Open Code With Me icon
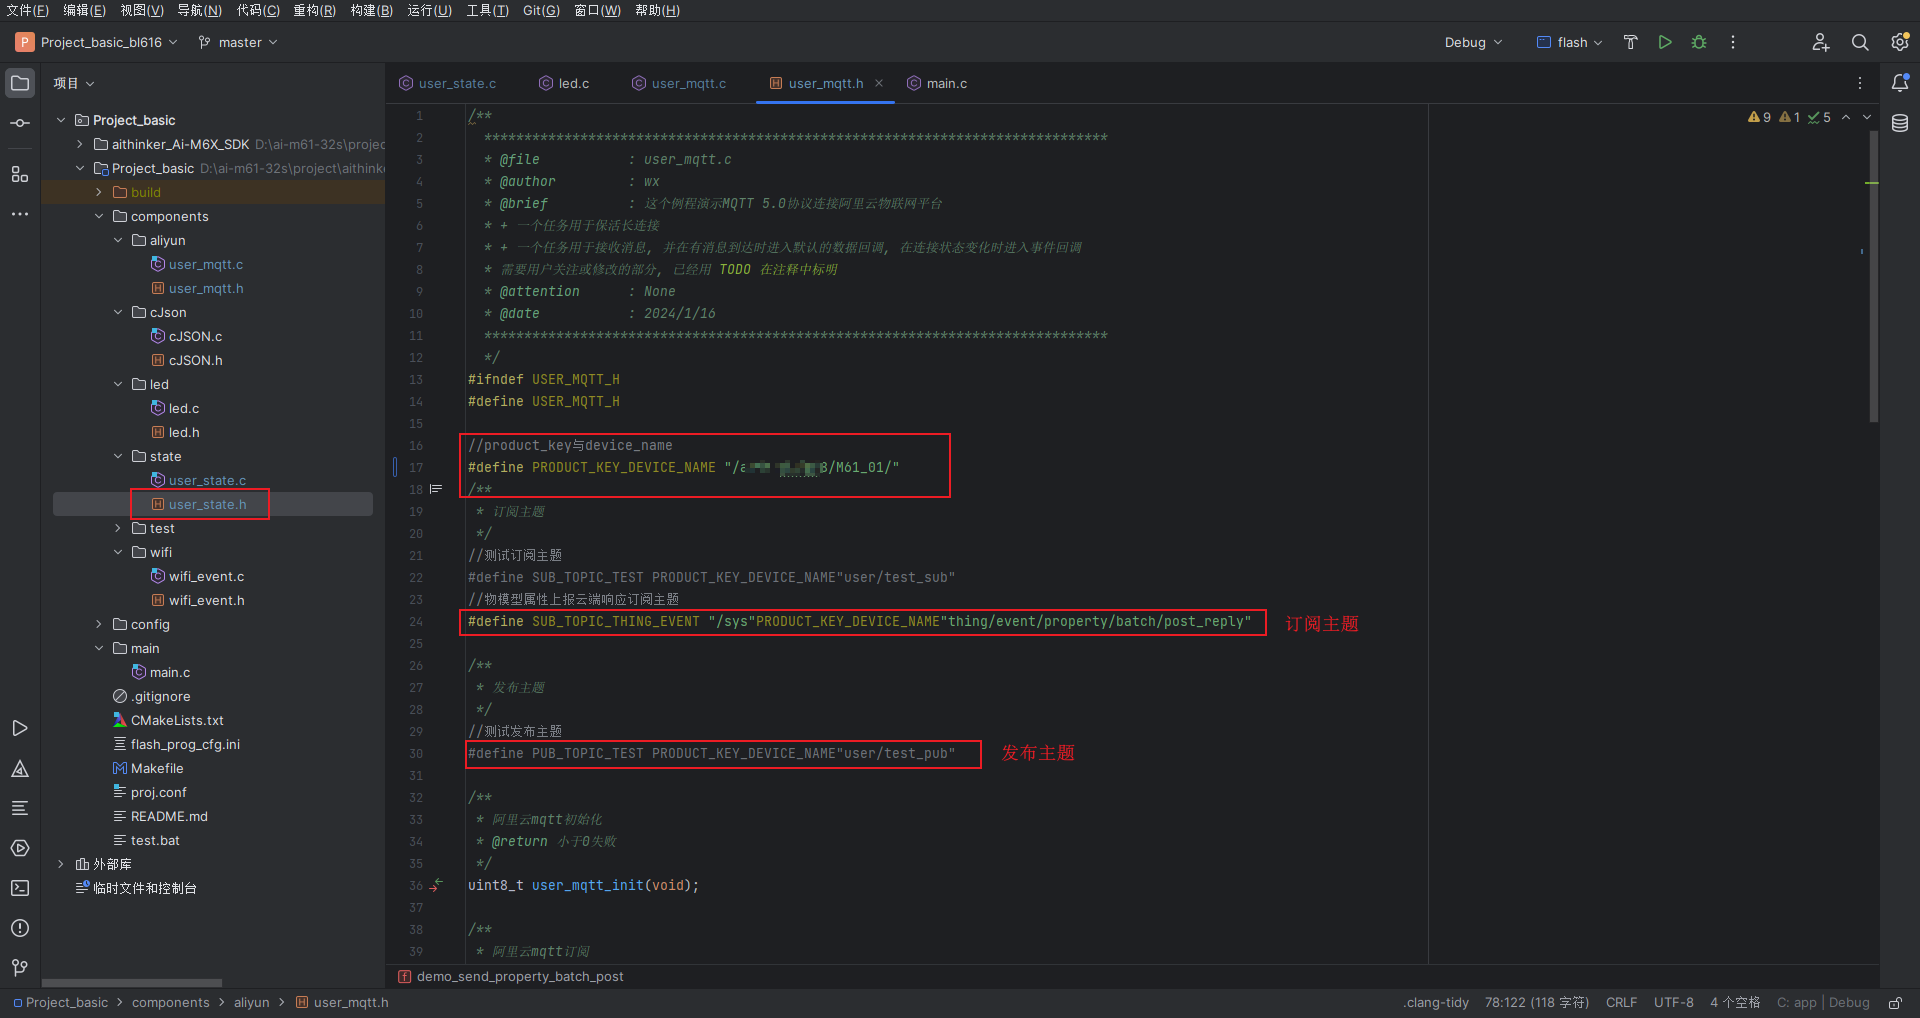1920x1018 pixels. tap(1821, 42)
